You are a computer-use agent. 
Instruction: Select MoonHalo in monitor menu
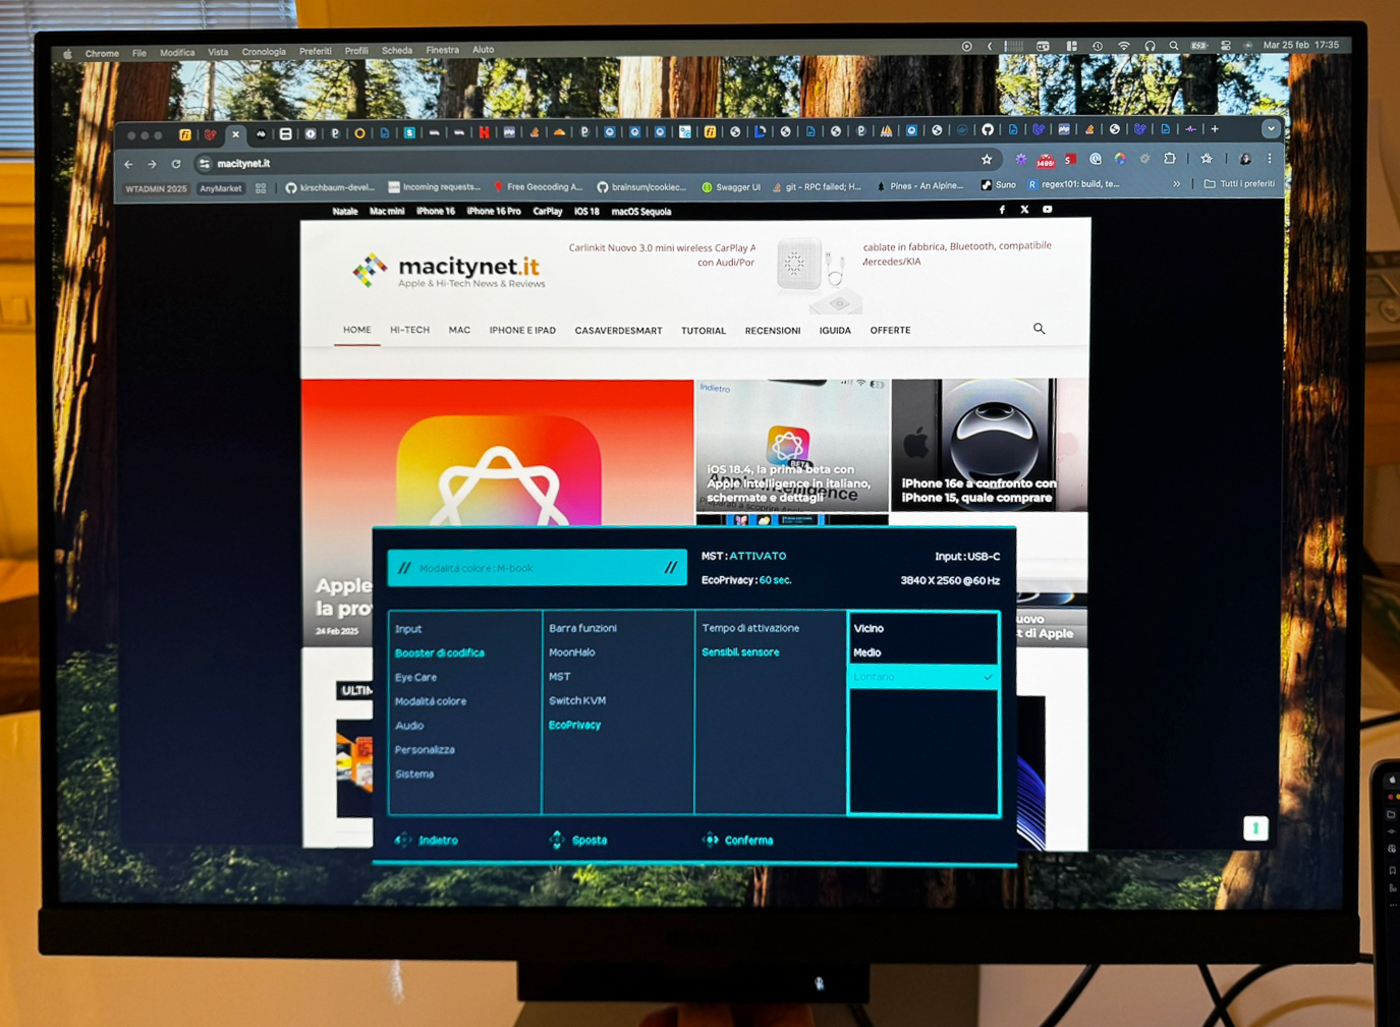click(x=572, y=653)
